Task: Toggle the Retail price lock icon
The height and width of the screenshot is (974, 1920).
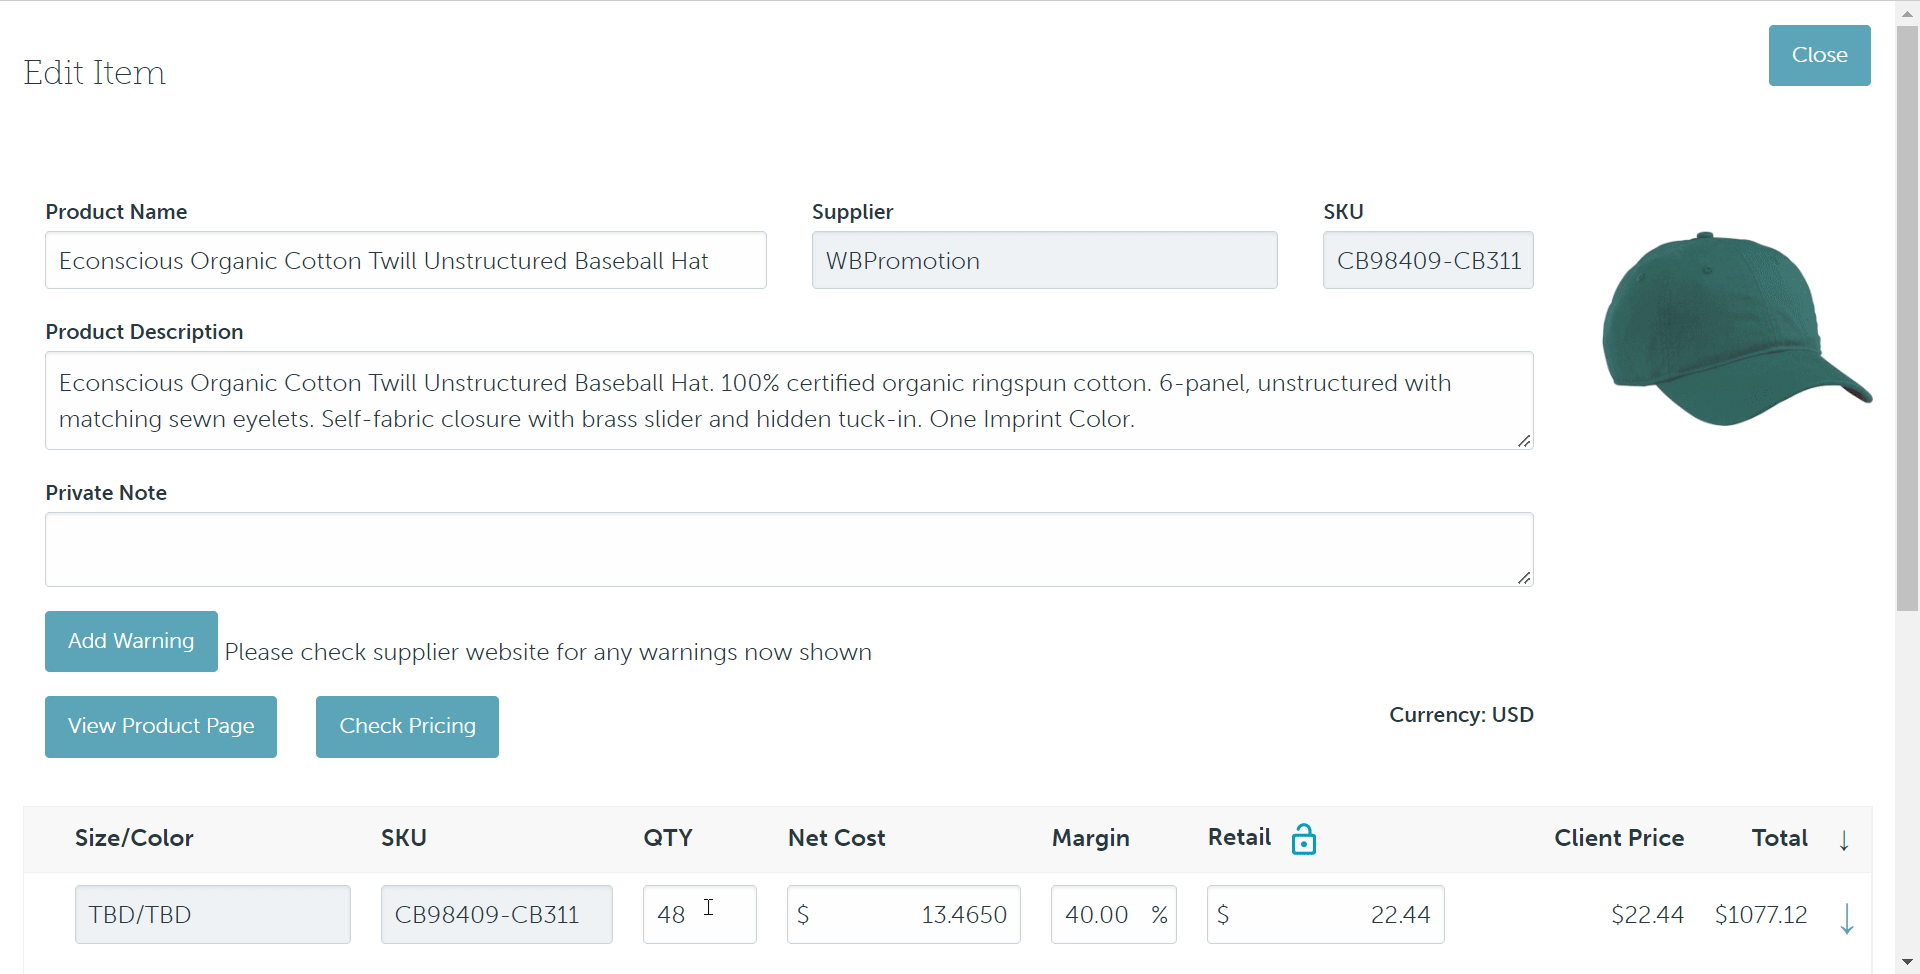Action: point(1303,839)
